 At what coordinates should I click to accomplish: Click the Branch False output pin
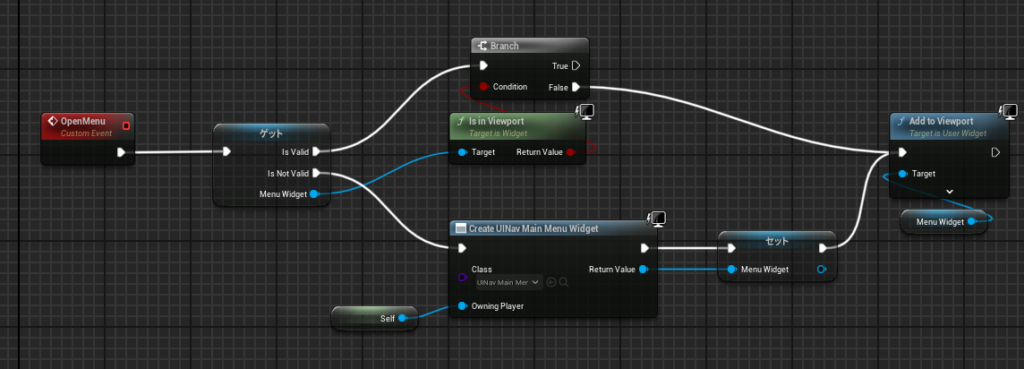[x=576, y=87]
